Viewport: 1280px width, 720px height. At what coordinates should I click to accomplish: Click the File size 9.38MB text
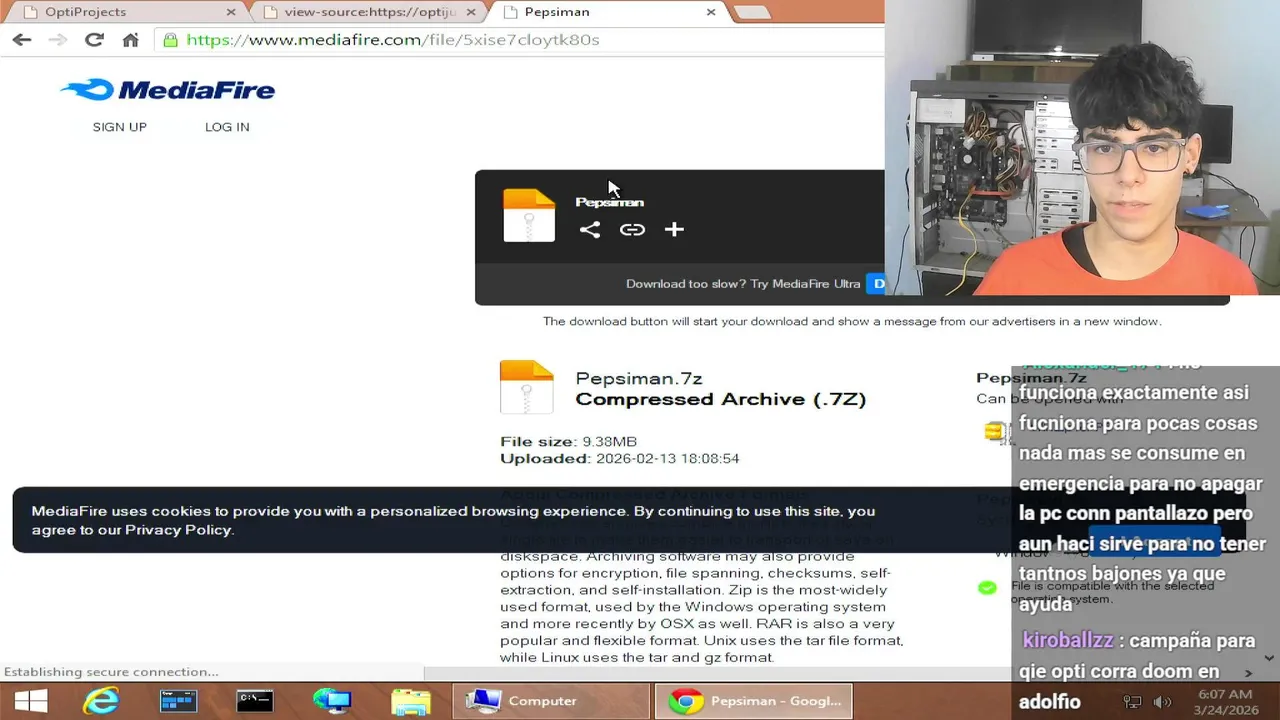tap(568, 441)
